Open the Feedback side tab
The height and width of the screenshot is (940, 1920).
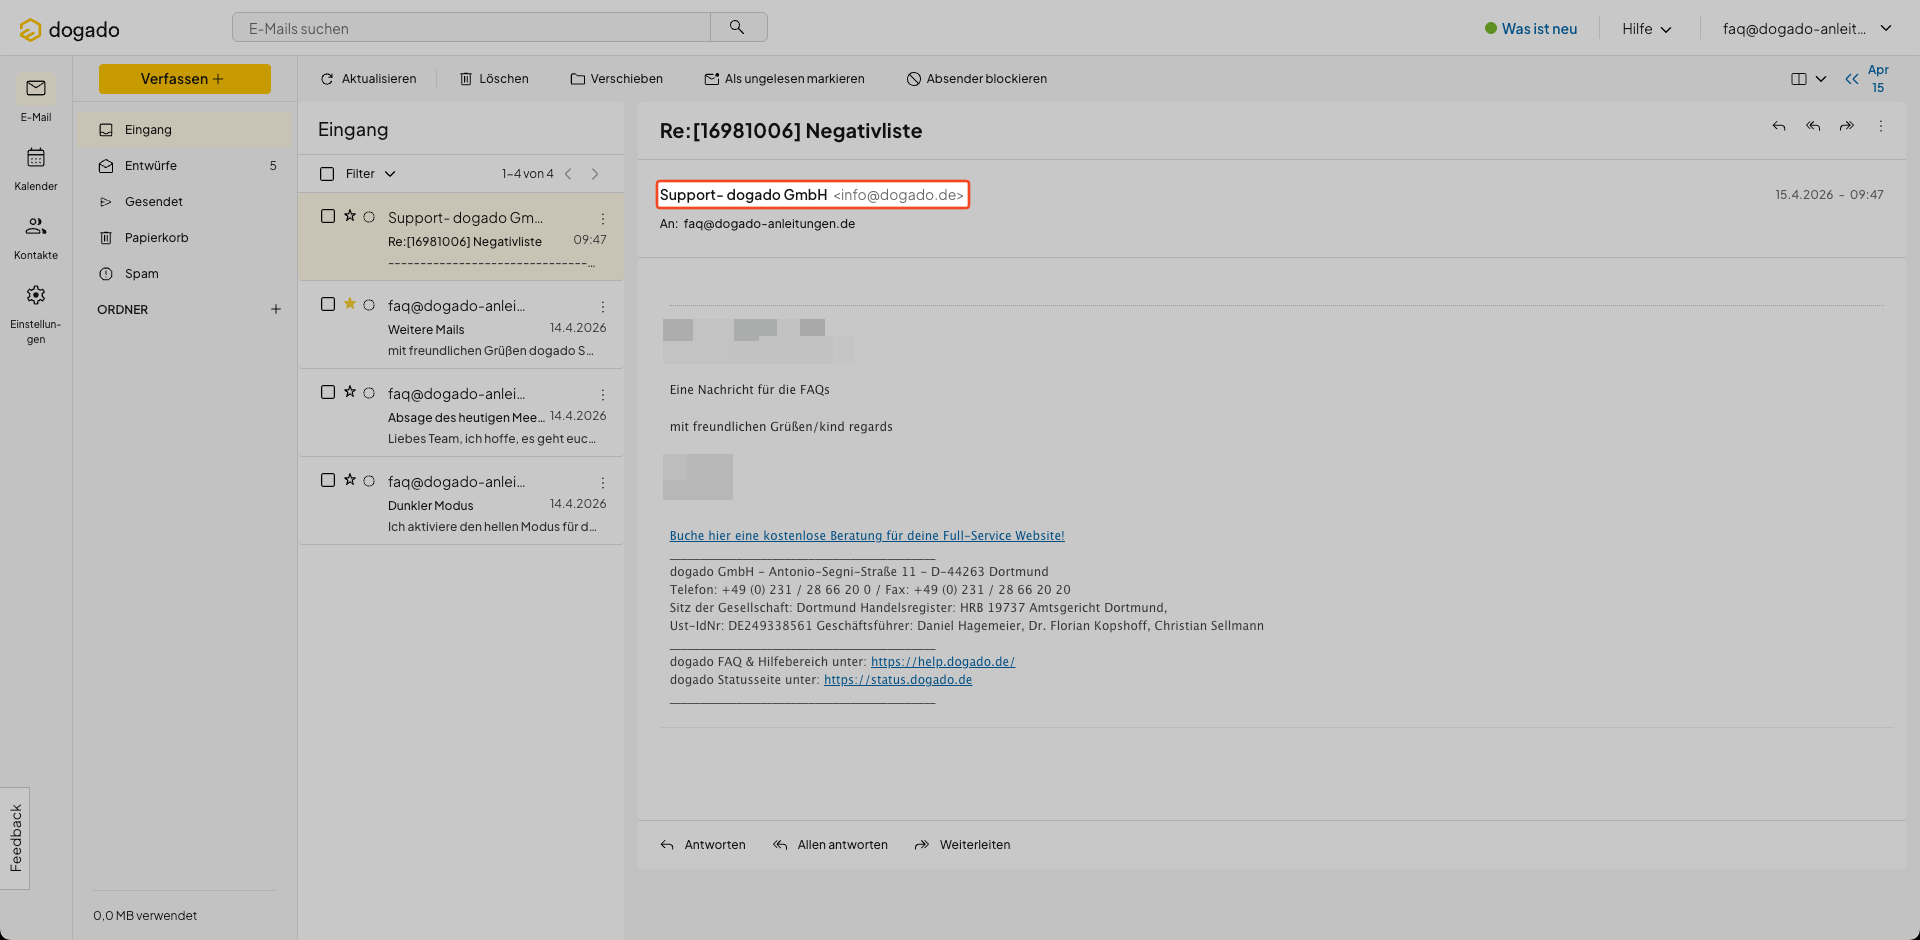pyautogui.click(x=15, y=838)
